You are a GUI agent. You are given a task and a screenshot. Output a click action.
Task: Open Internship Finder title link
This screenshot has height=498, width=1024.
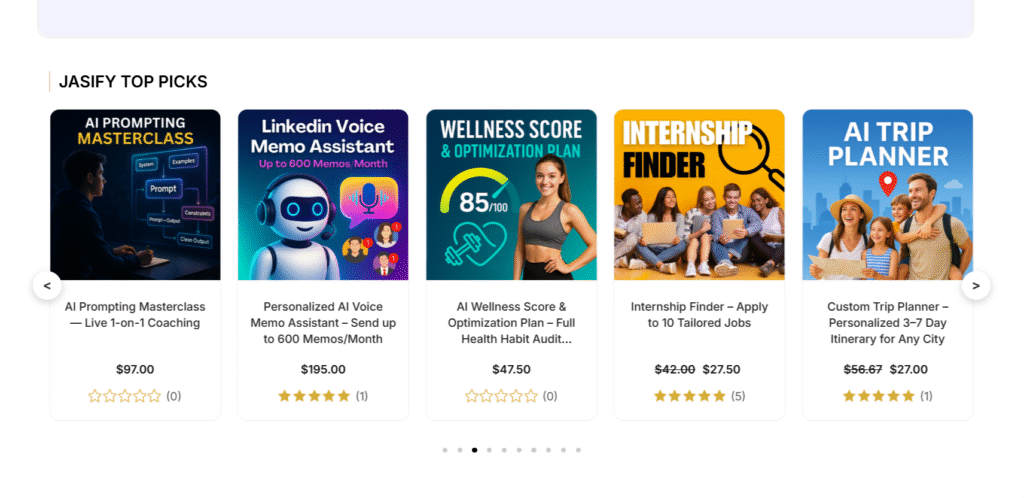pyautogui.click(x=699, y=315)
